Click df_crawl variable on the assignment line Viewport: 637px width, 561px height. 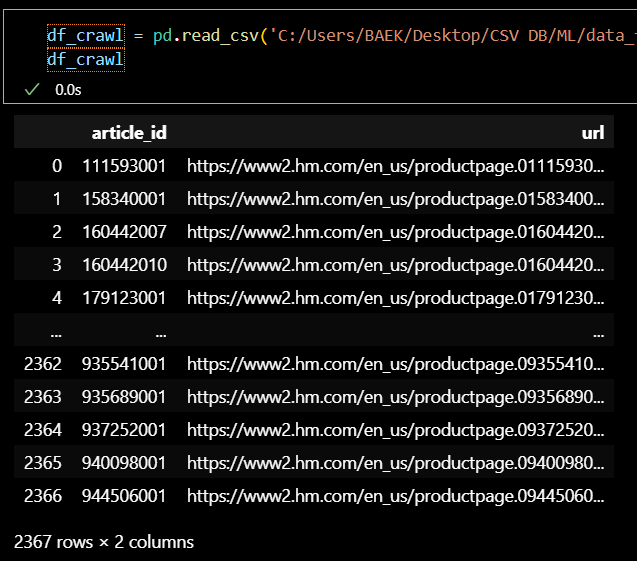pos(86,35)
